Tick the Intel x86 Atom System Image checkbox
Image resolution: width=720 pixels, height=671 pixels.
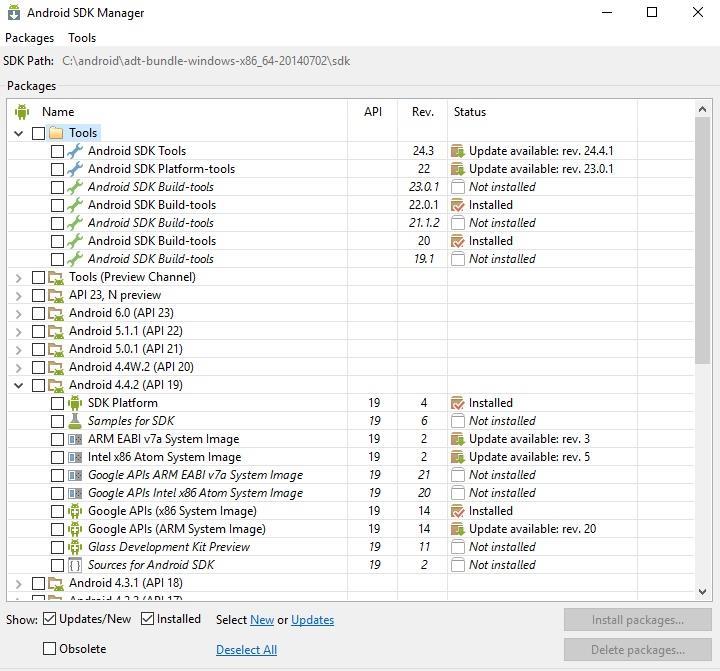[x=57, y=457]
